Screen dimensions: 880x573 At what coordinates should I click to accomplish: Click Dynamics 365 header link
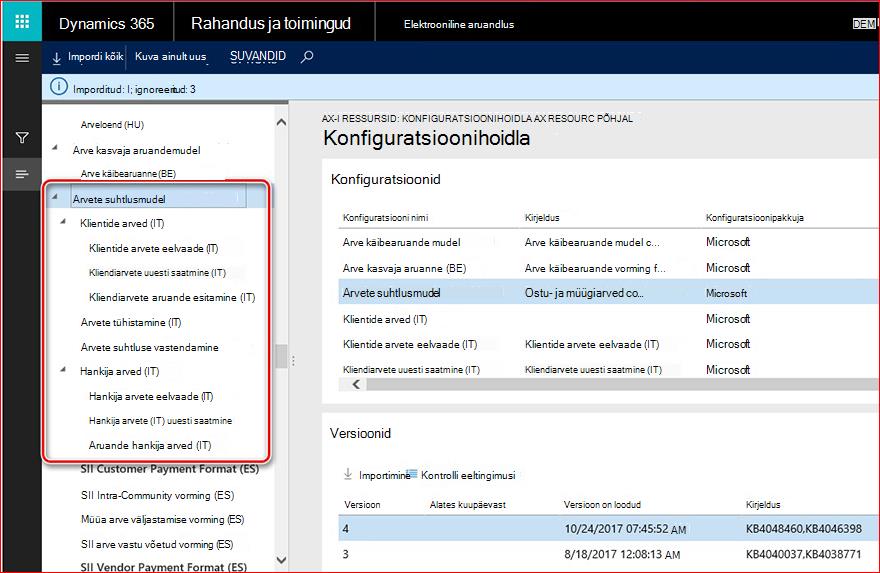point(107,23)
